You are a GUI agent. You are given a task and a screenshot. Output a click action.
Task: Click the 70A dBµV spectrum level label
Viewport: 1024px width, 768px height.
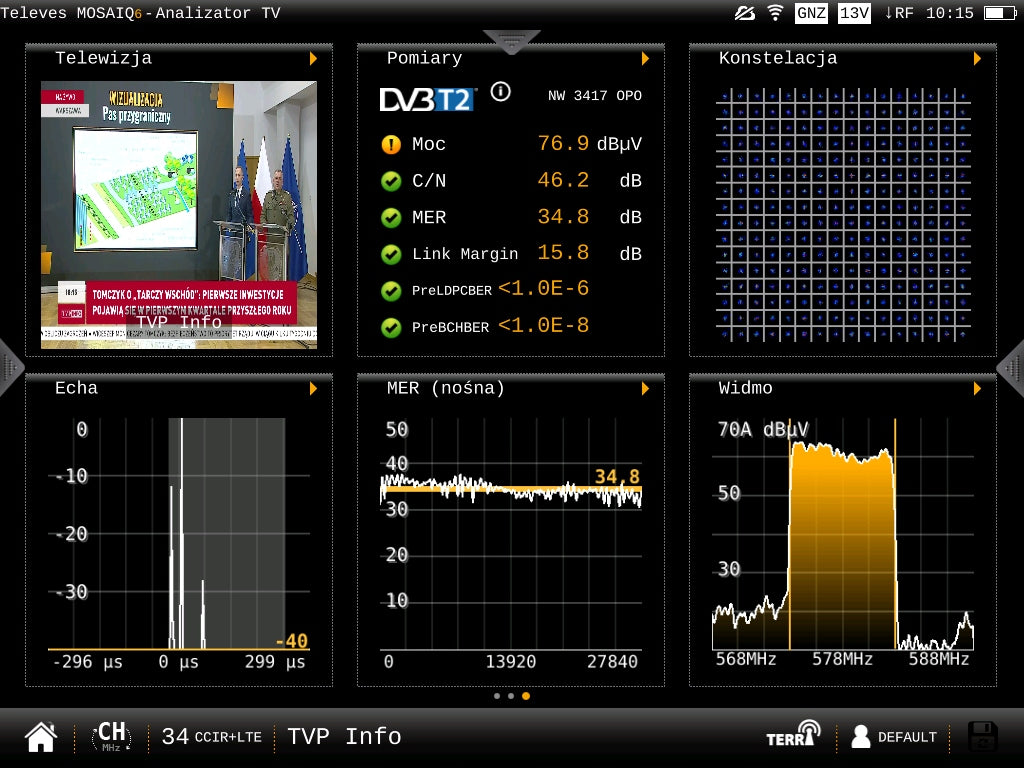(x=763, y=429)
